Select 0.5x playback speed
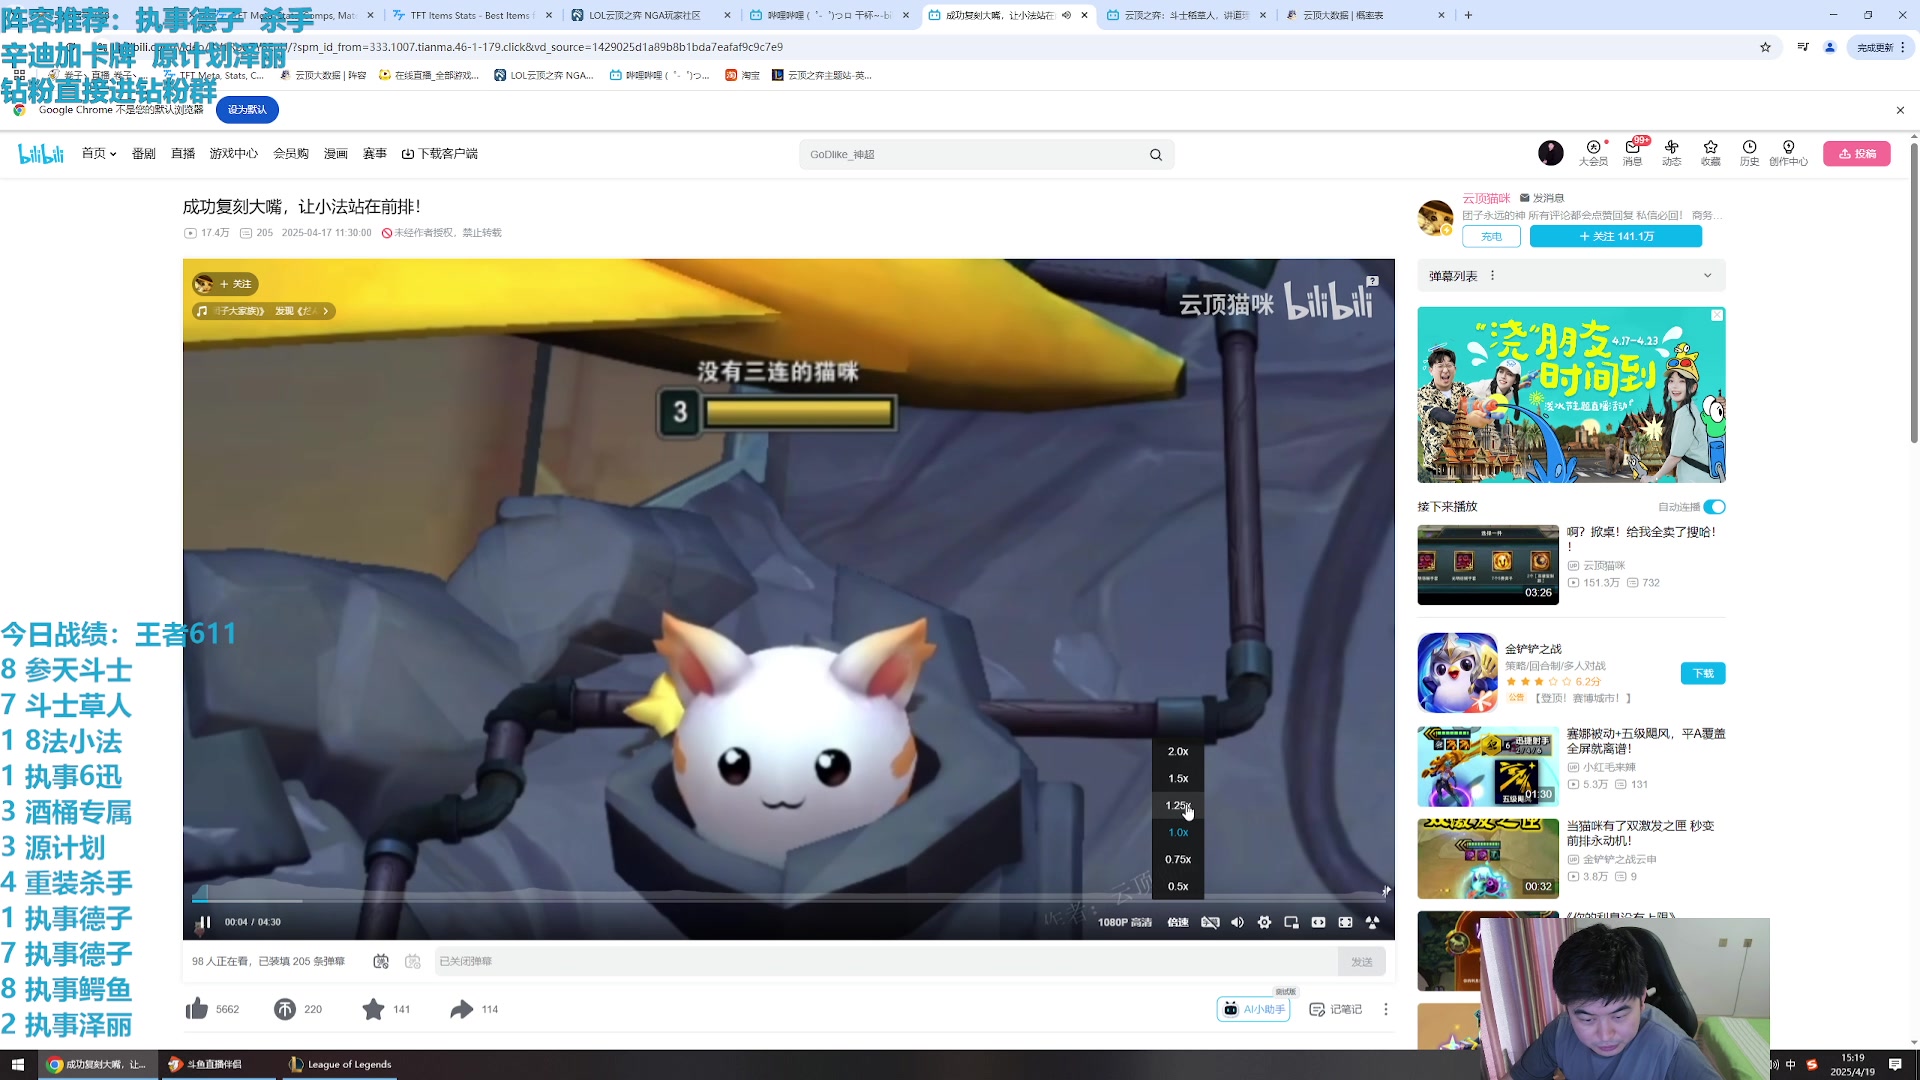This screenshot has height=1080, width=1920. [x=1178, y=886]
